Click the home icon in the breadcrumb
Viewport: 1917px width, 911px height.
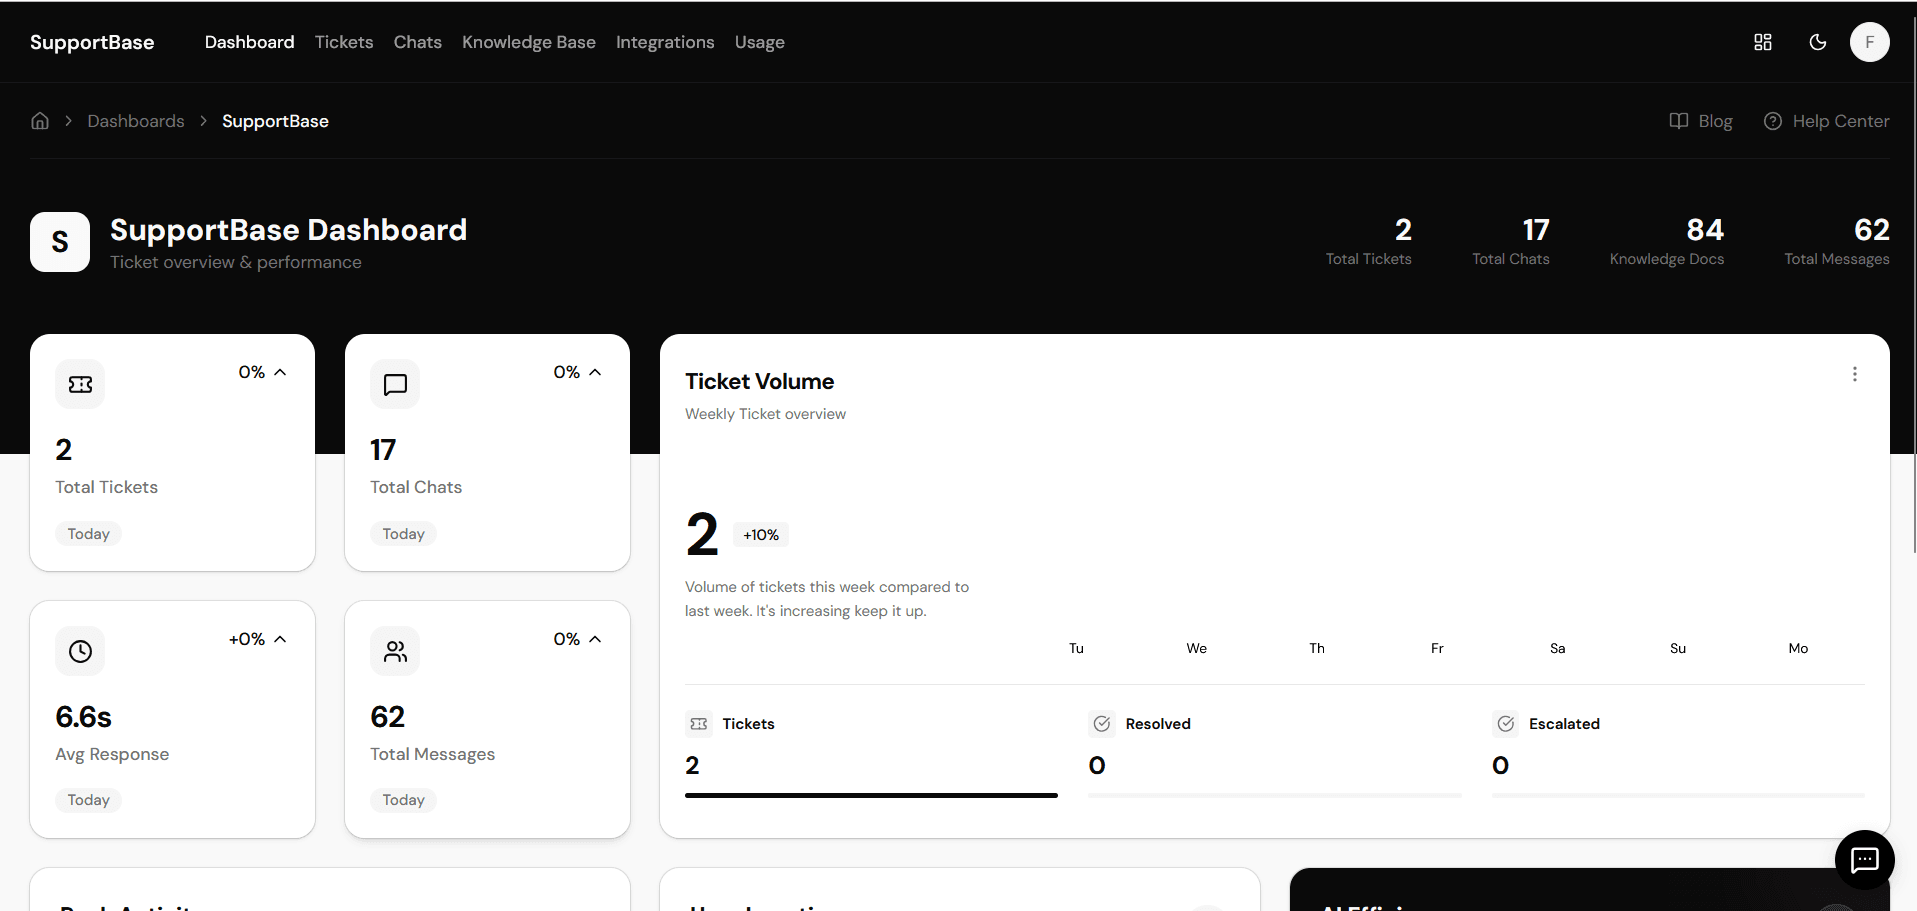tap(40, 120)
